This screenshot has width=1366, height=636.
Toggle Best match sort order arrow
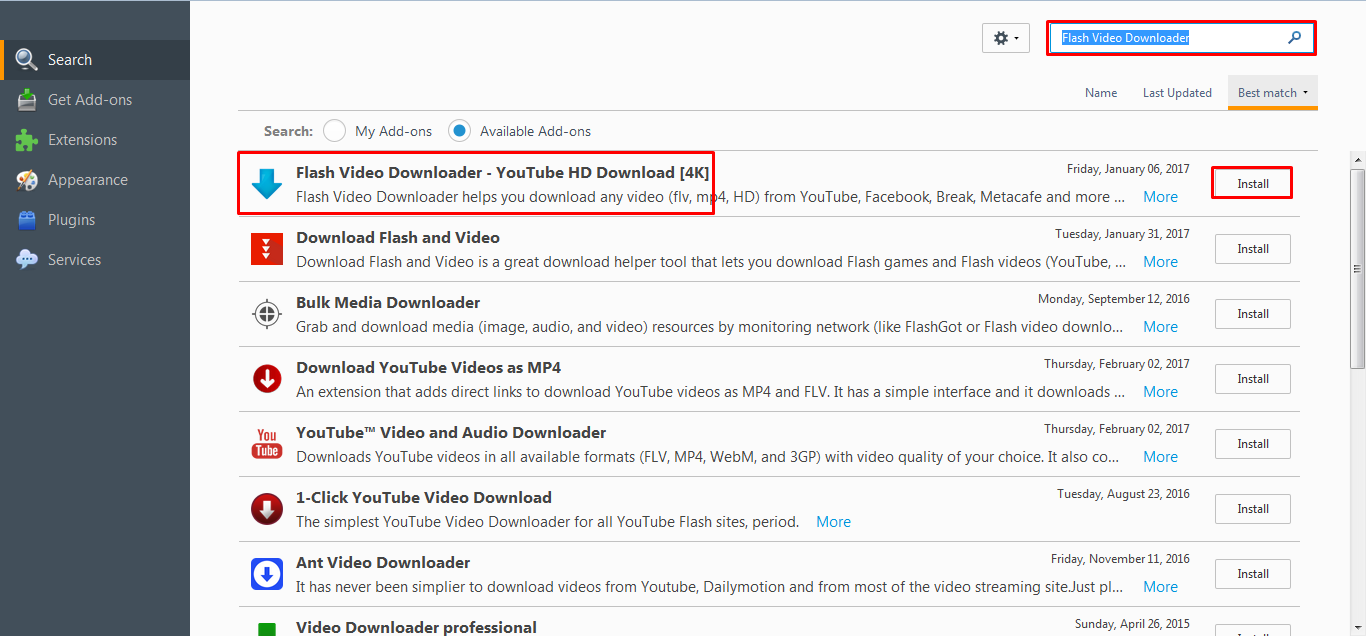pyautogui.click(x=1306, y=93)
